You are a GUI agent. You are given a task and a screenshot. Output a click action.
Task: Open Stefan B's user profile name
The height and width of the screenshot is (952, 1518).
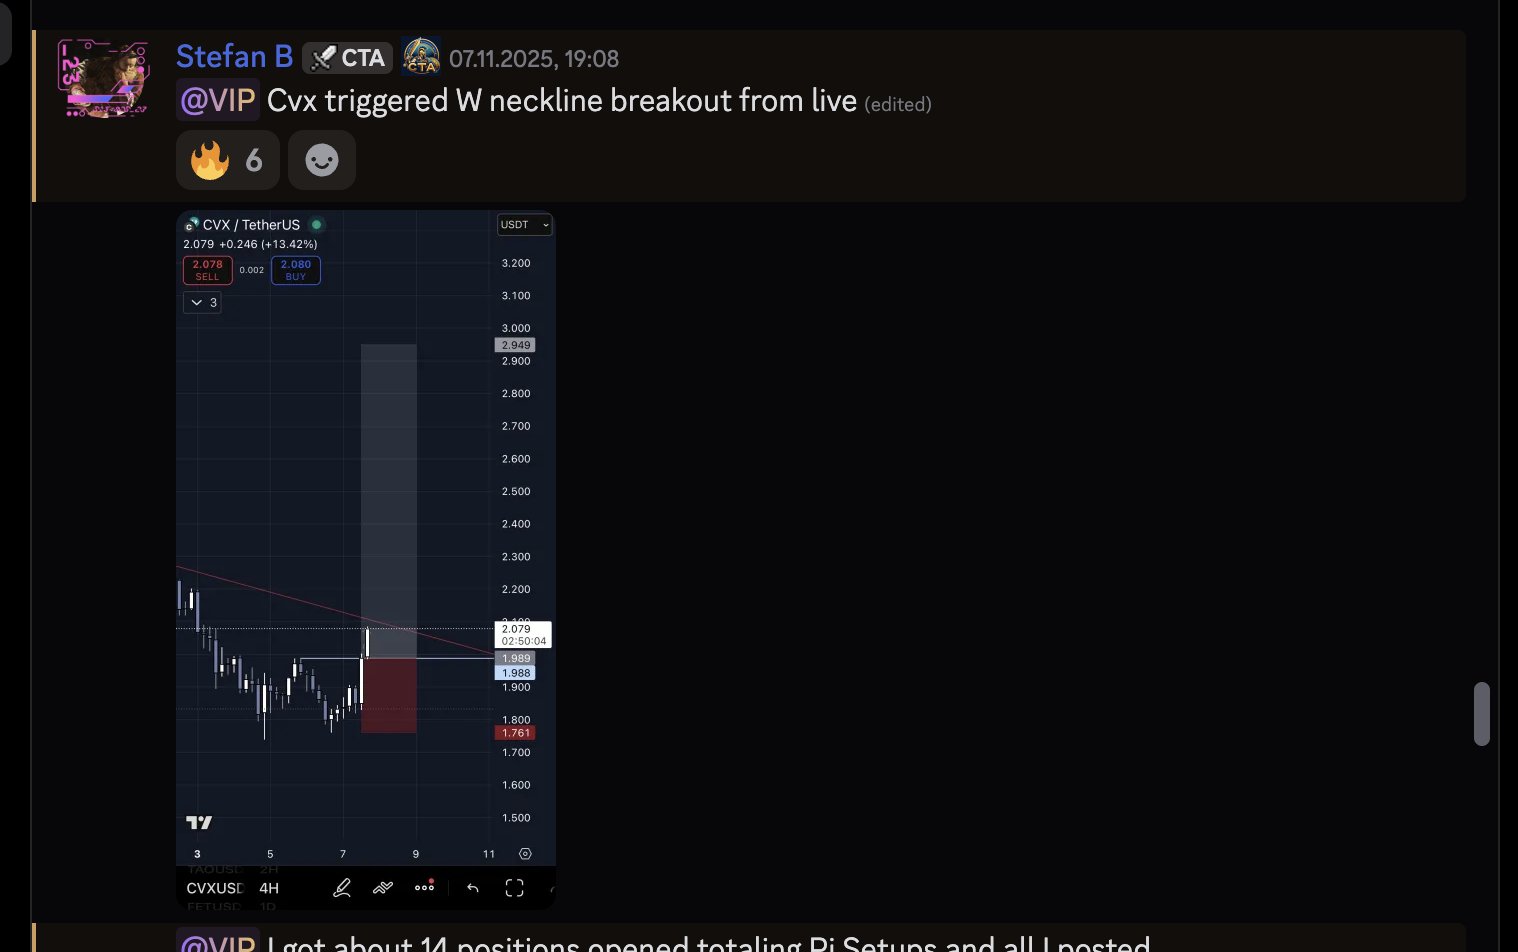234,57
